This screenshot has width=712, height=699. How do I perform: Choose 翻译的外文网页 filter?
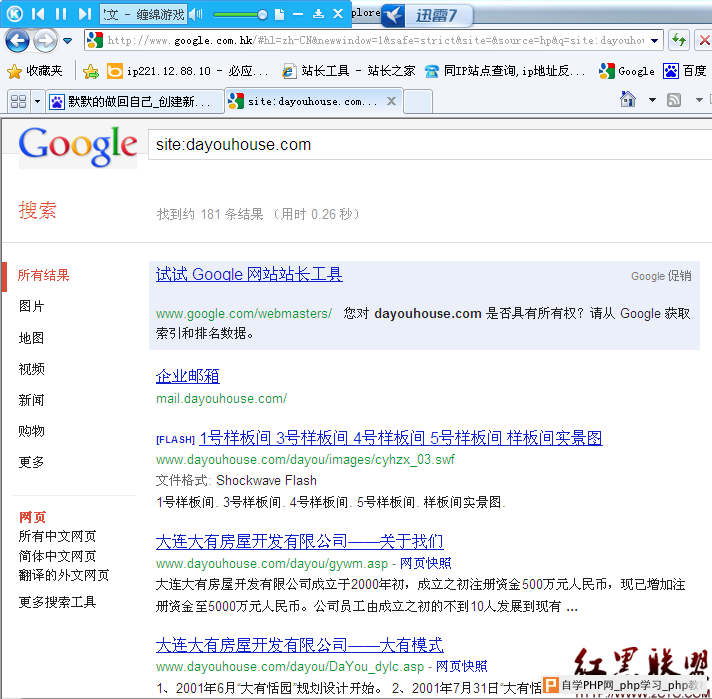point(64,575)
